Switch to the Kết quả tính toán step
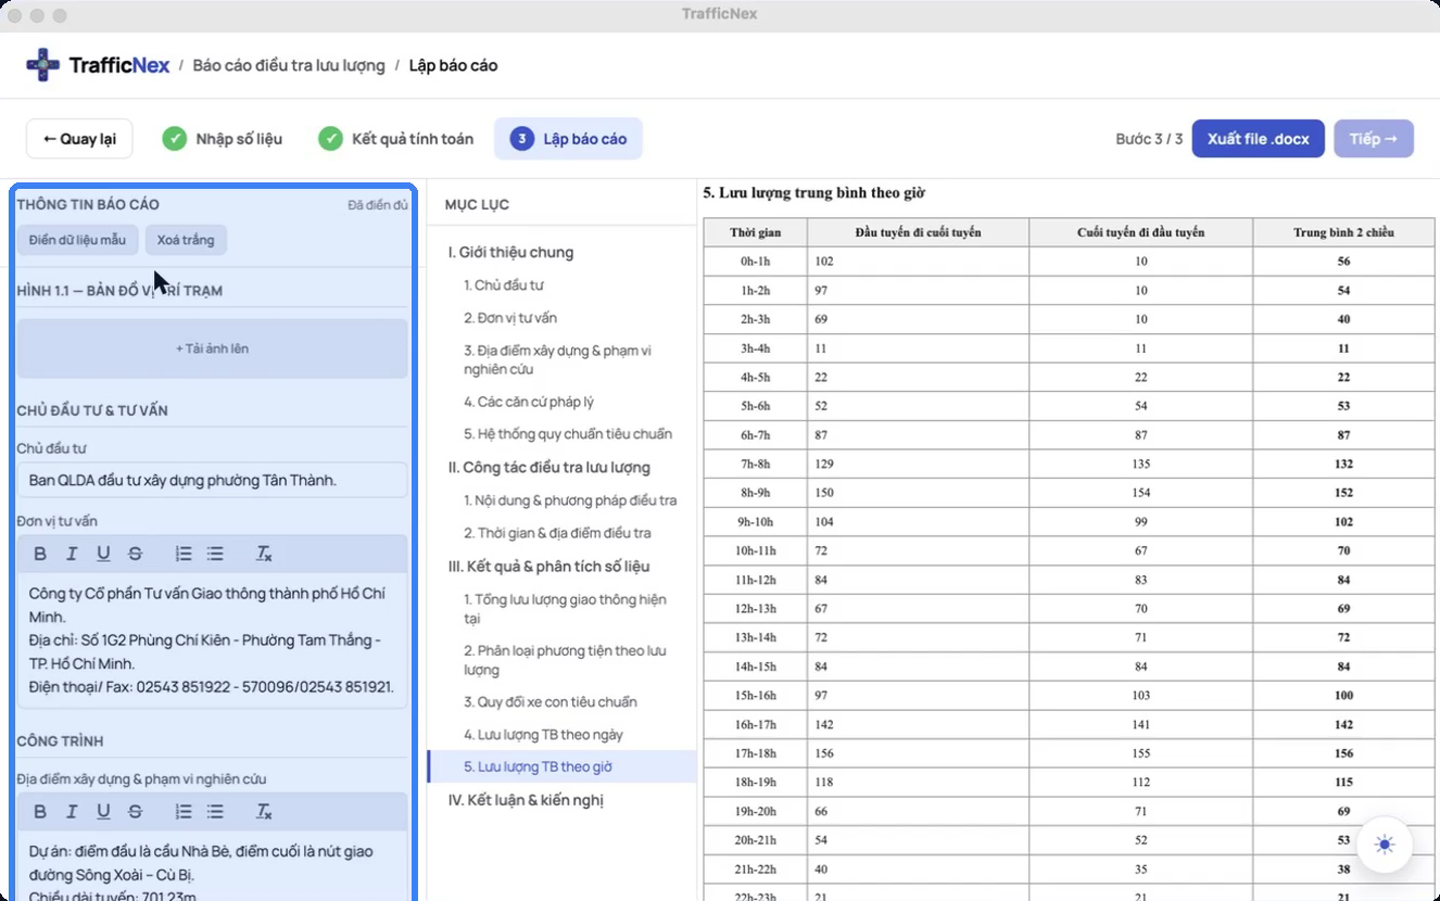 point(396,139)
